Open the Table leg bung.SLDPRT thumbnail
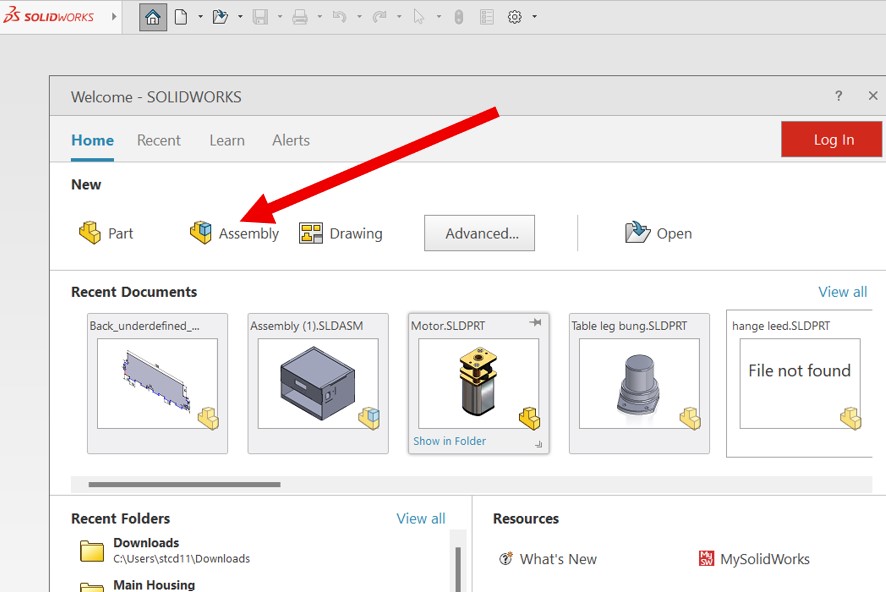This screenshot has width=886, height=592. (x=639, y=384)
